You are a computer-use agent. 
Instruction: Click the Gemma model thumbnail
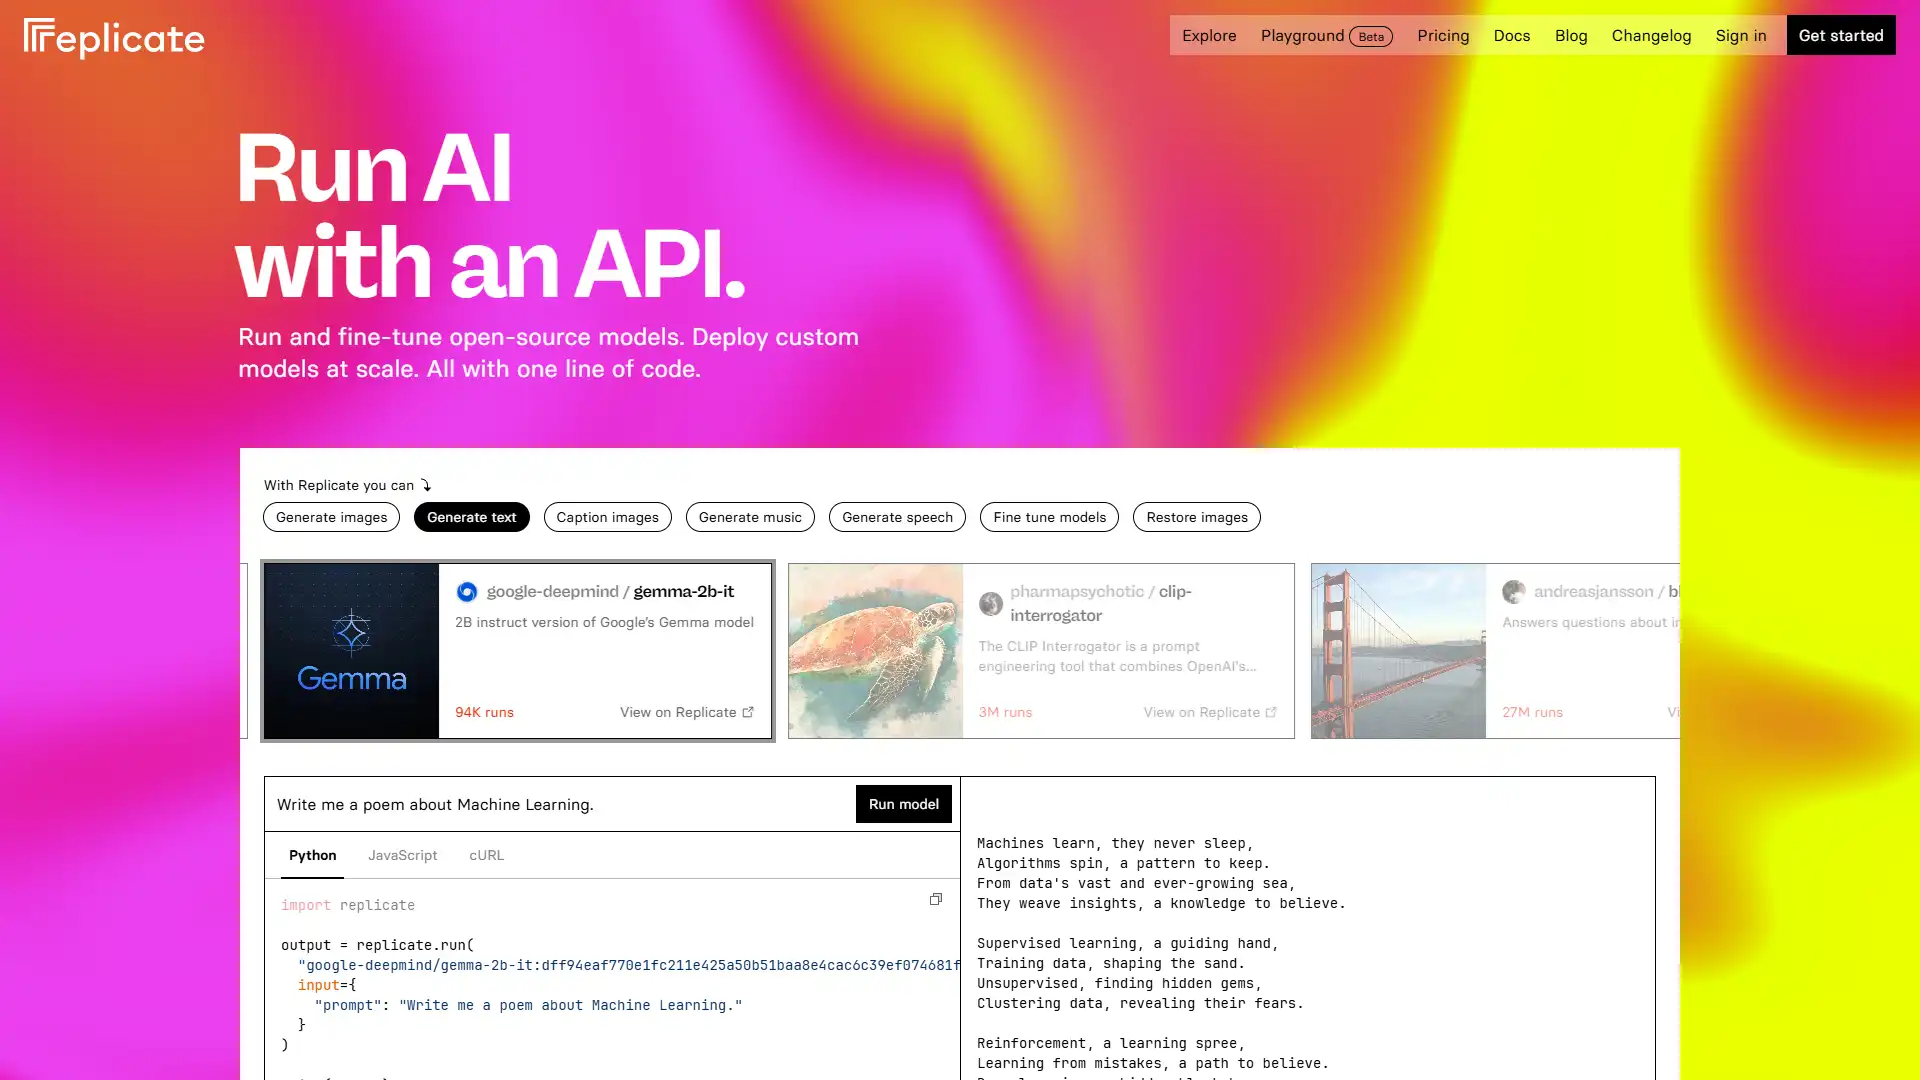(x=351, y=651)
